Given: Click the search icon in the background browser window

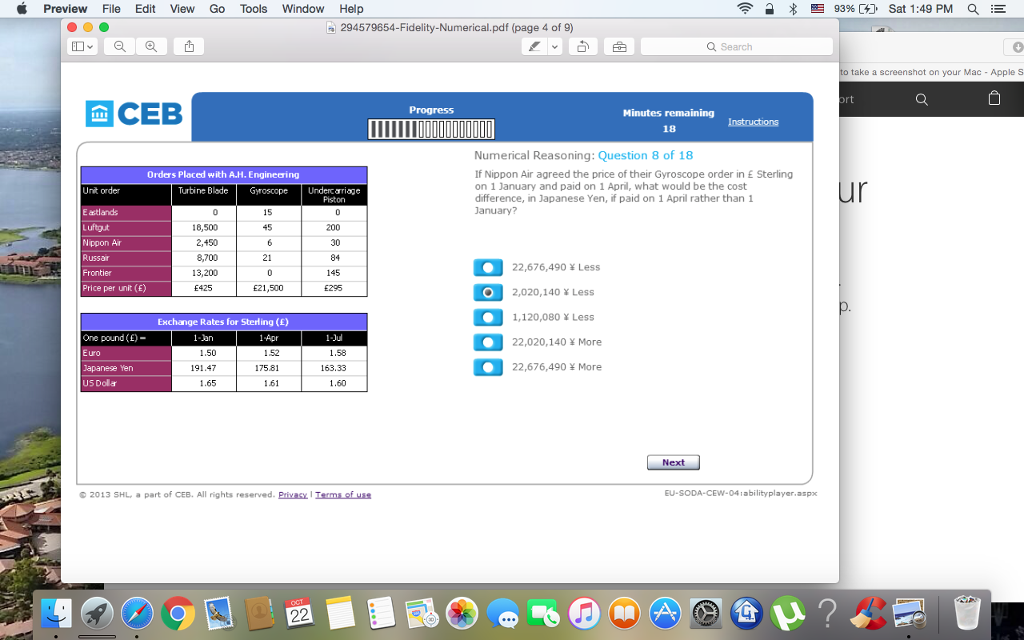Looking at the screenshot, I should point(921,99).
